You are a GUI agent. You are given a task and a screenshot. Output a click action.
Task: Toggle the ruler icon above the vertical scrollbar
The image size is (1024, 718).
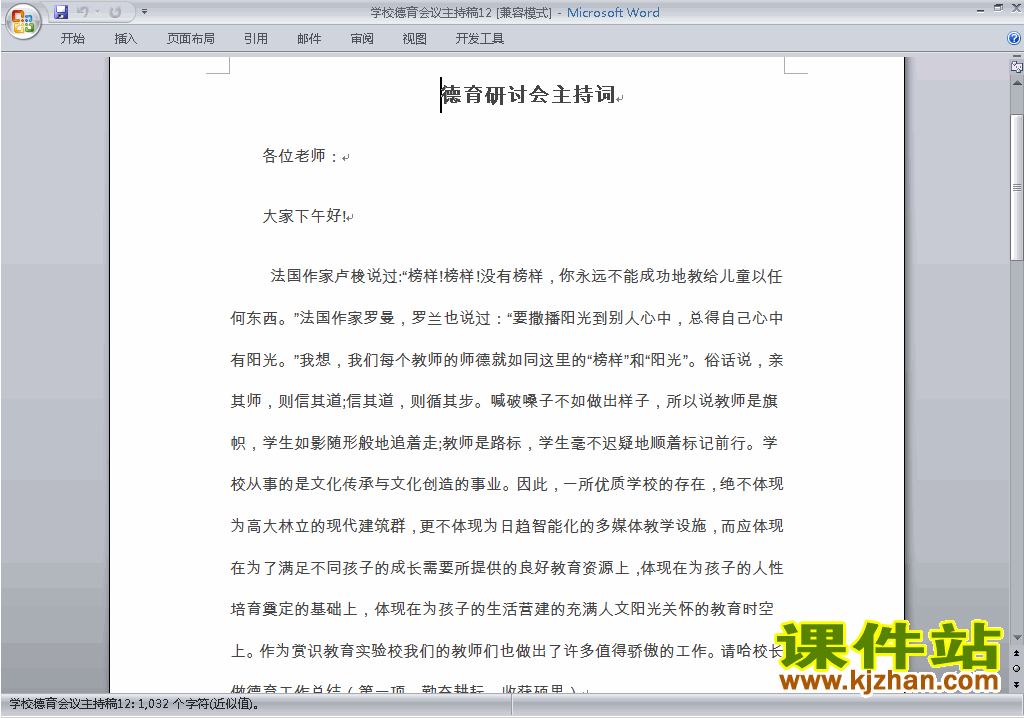coord(1017,66)
